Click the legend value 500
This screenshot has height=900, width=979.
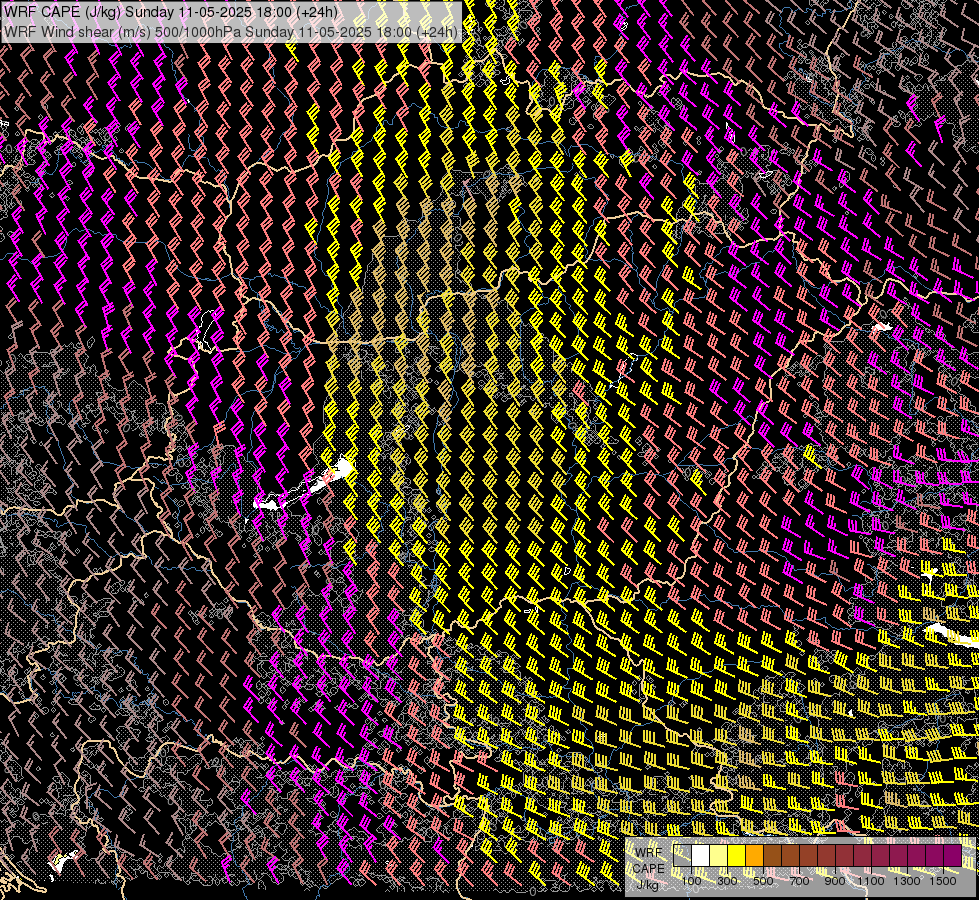[763, 881]
